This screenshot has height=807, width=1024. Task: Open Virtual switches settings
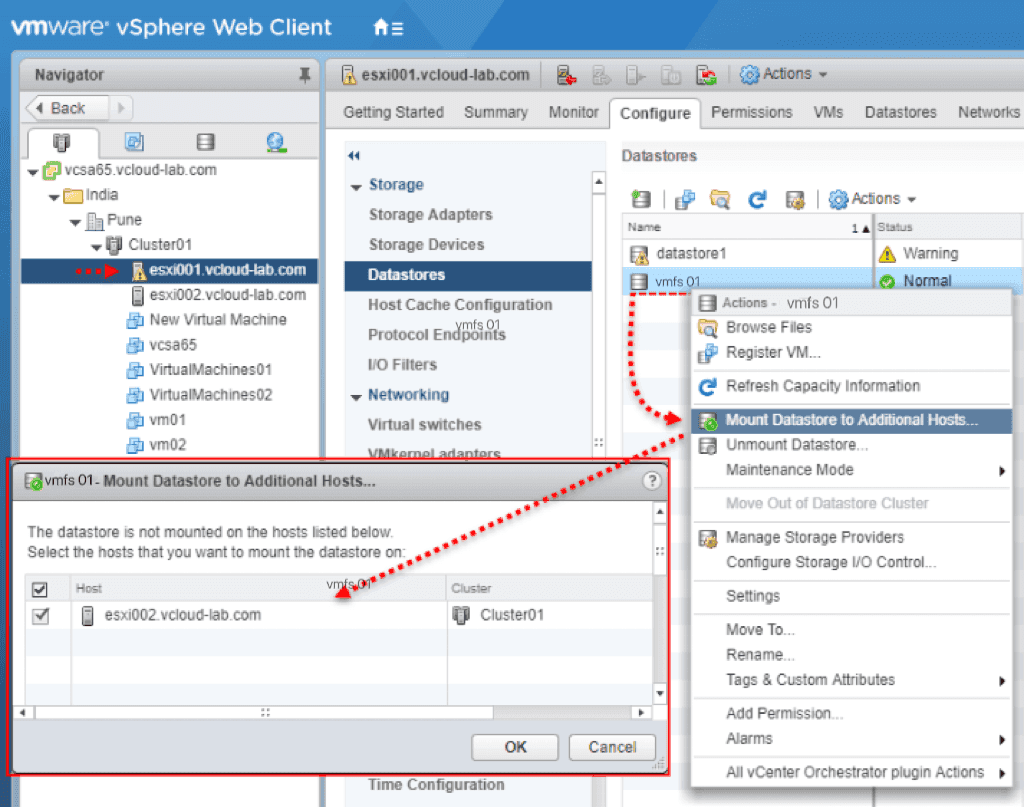pyautogui.click(x=424, y=425)
